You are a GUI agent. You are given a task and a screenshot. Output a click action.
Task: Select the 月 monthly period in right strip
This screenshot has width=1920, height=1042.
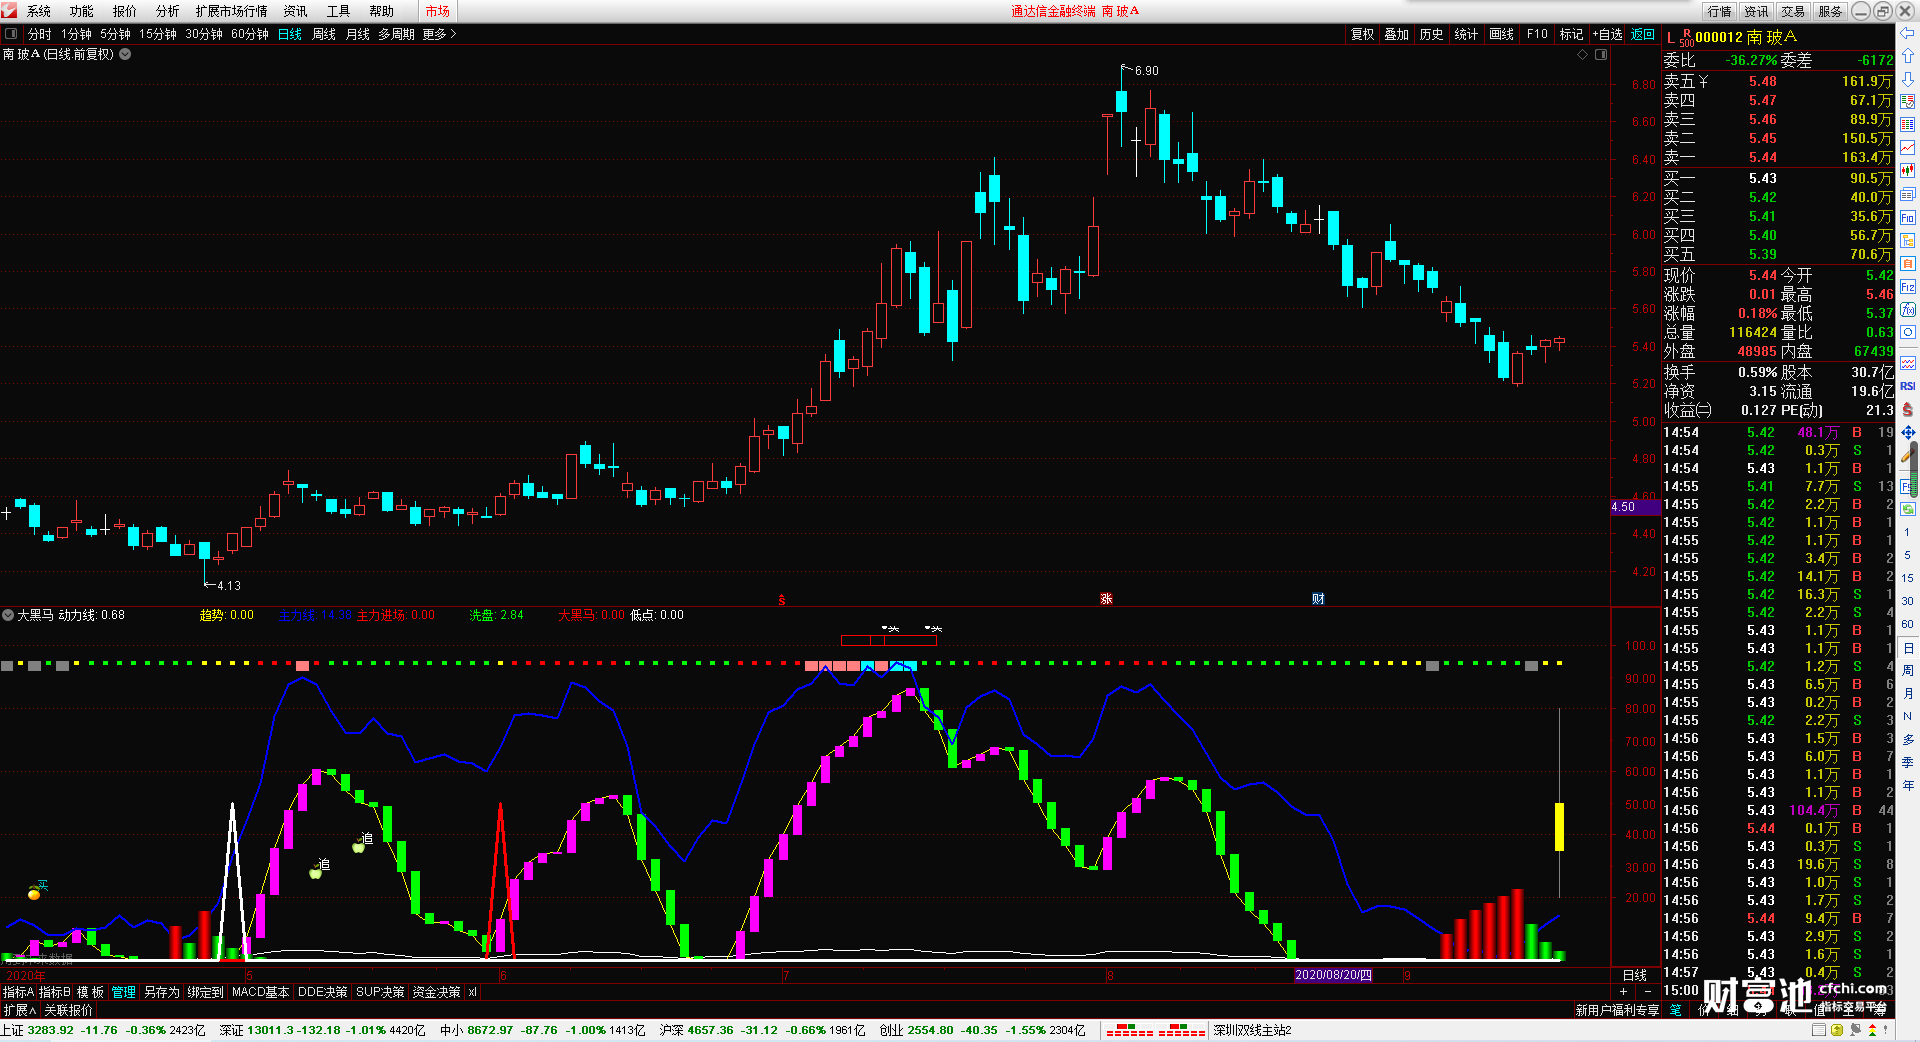(x=1908, y=693)
